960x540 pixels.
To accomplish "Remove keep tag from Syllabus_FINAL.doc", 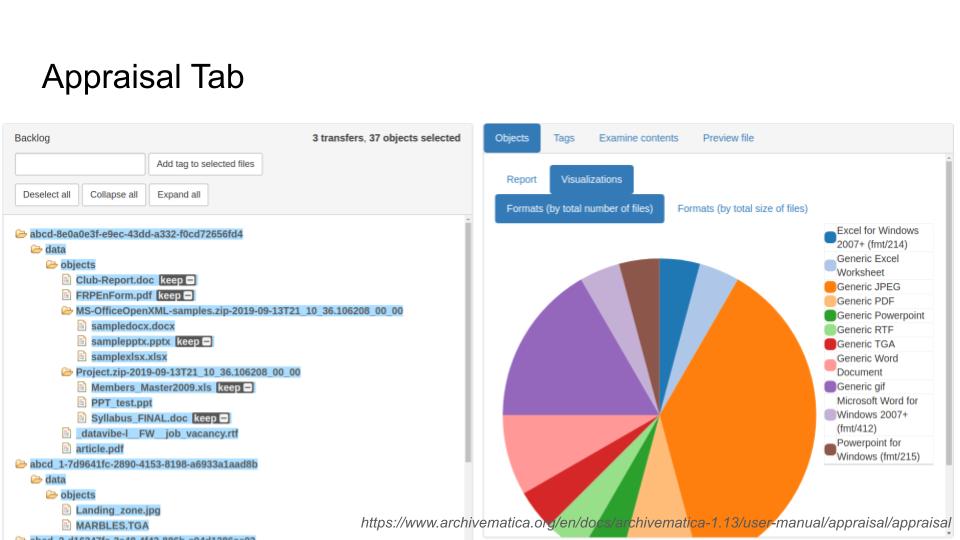I will (224, 418).
